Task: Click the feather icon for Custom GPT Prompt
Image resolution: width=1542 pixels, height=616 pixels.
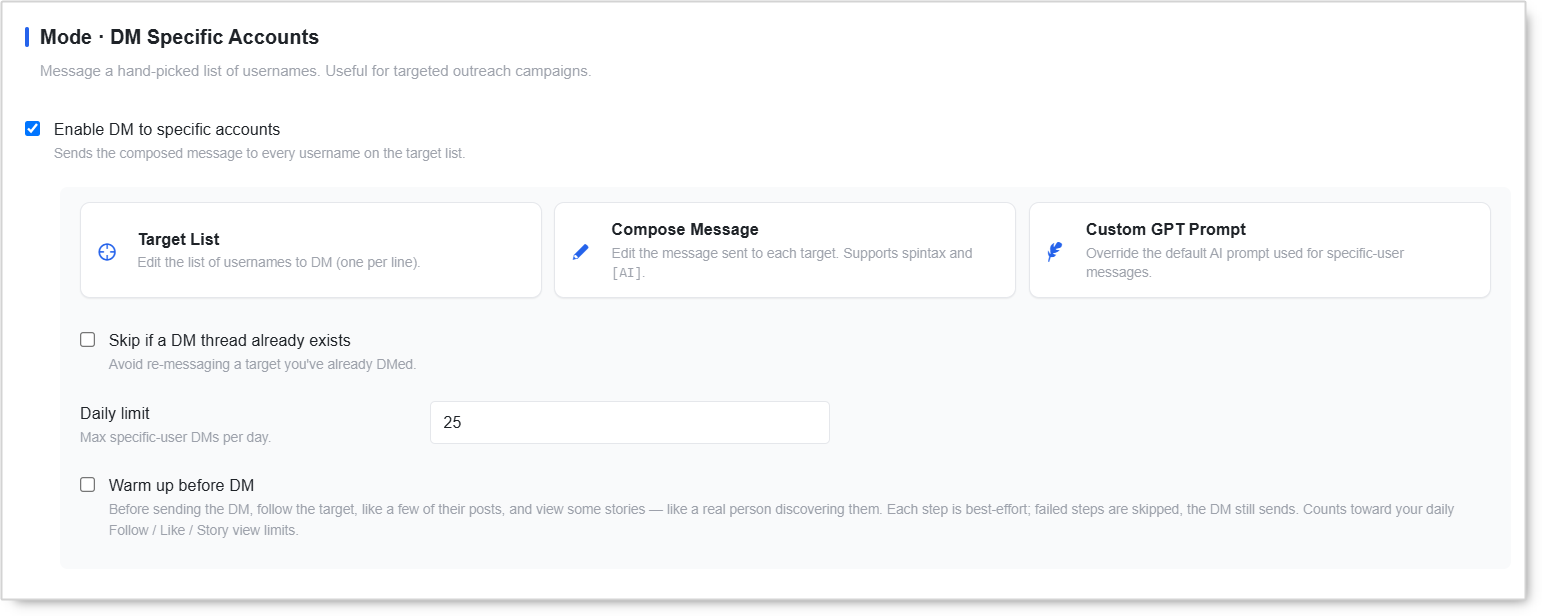Action: tap(1055, 252)
